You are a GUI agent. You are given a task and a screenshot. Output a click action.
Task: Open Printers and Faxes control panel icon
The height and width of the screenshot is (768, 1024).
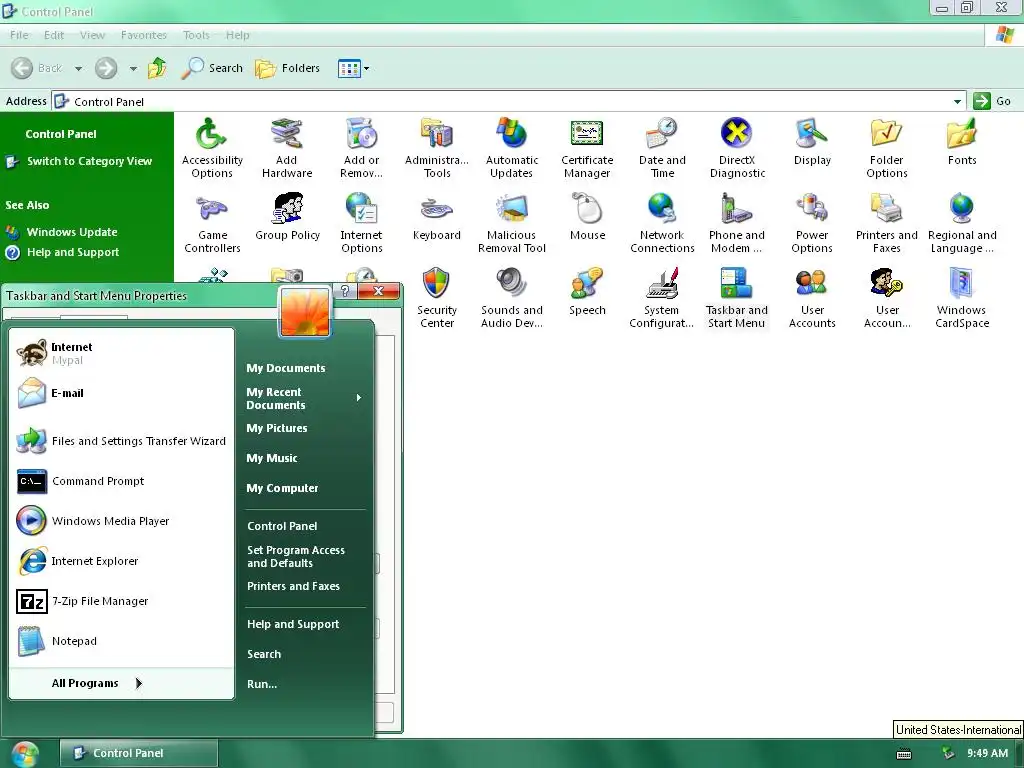(887, 223)
